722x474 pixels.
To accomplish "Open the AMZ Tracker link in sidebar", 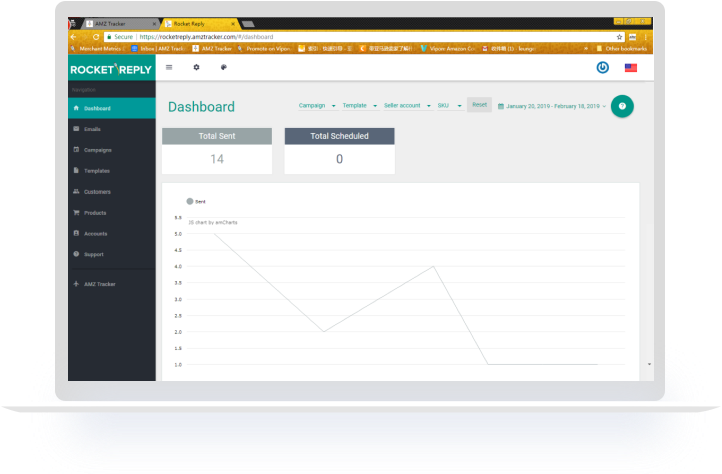I will click(x=99, y=284).
